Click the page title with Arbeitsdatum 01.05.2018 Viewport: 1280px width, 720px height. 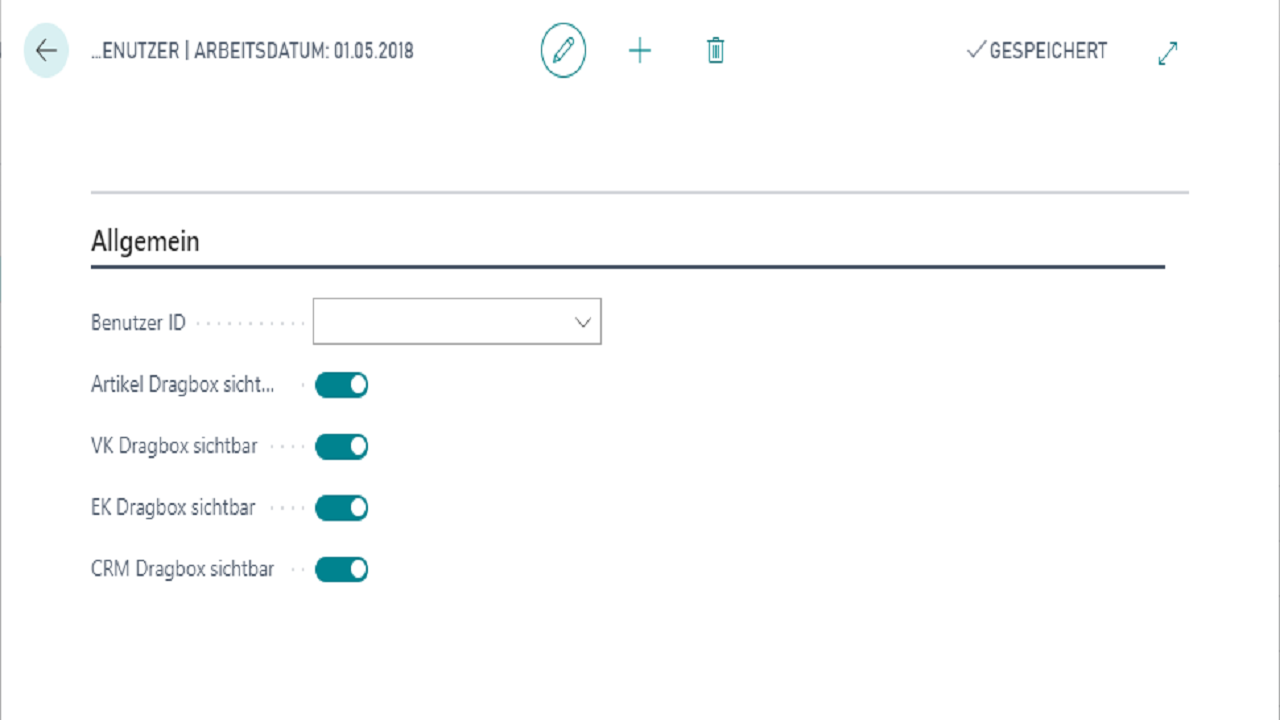pyautogui.click(x=252, y=51)
